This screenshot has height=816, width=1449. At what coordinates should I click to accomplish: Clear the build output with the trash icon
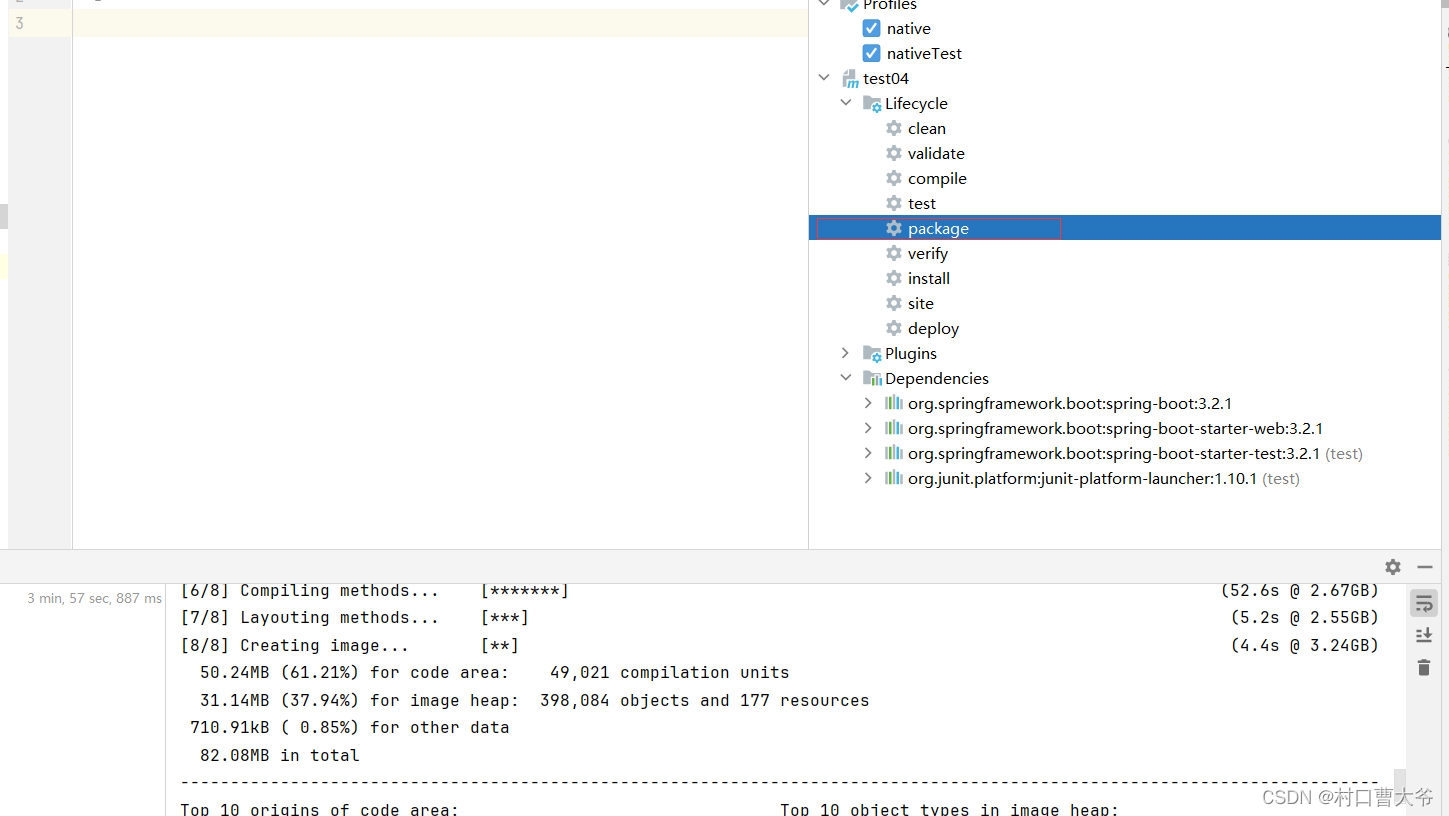click(x=1423, y=667)
